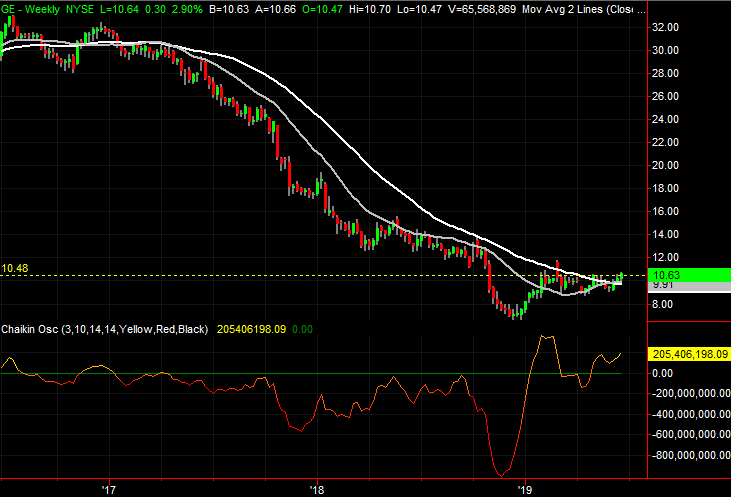Viewport: 731px width, 497px height.
Task: Click the NYSE exchange label
Action: (x=80, y=9)
